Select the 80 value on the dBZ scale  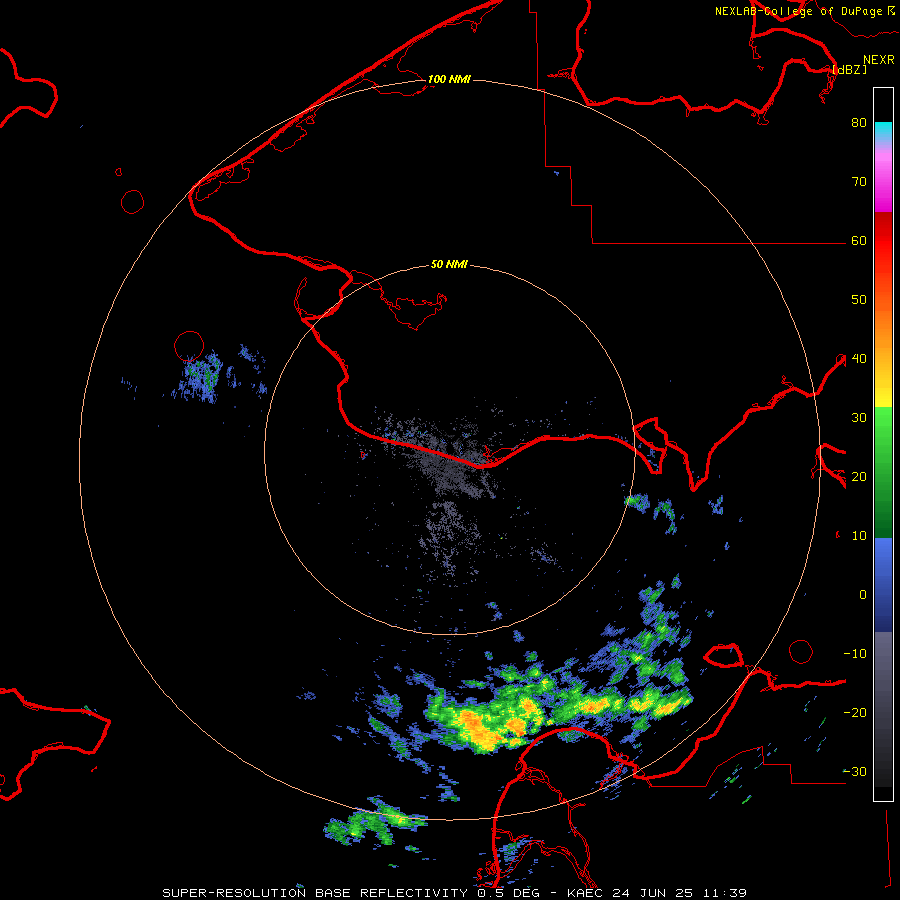coord(859,122)
